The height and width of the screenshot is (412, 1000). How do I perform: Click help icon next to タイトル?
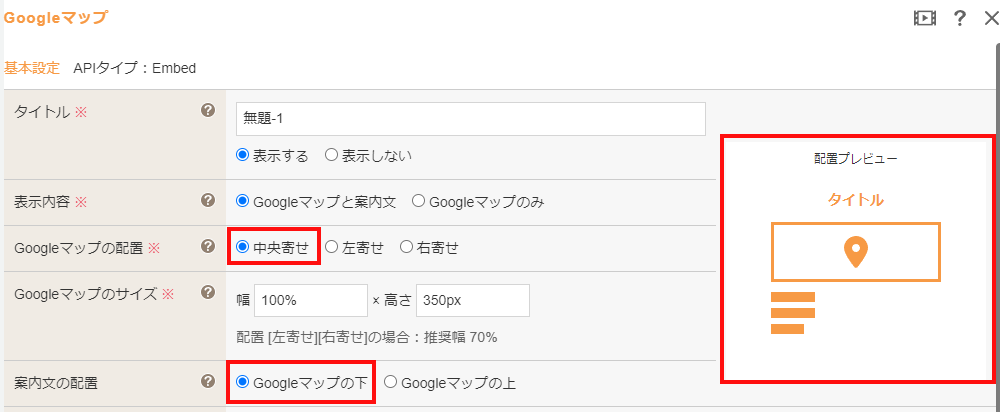(x=207, y=110)
